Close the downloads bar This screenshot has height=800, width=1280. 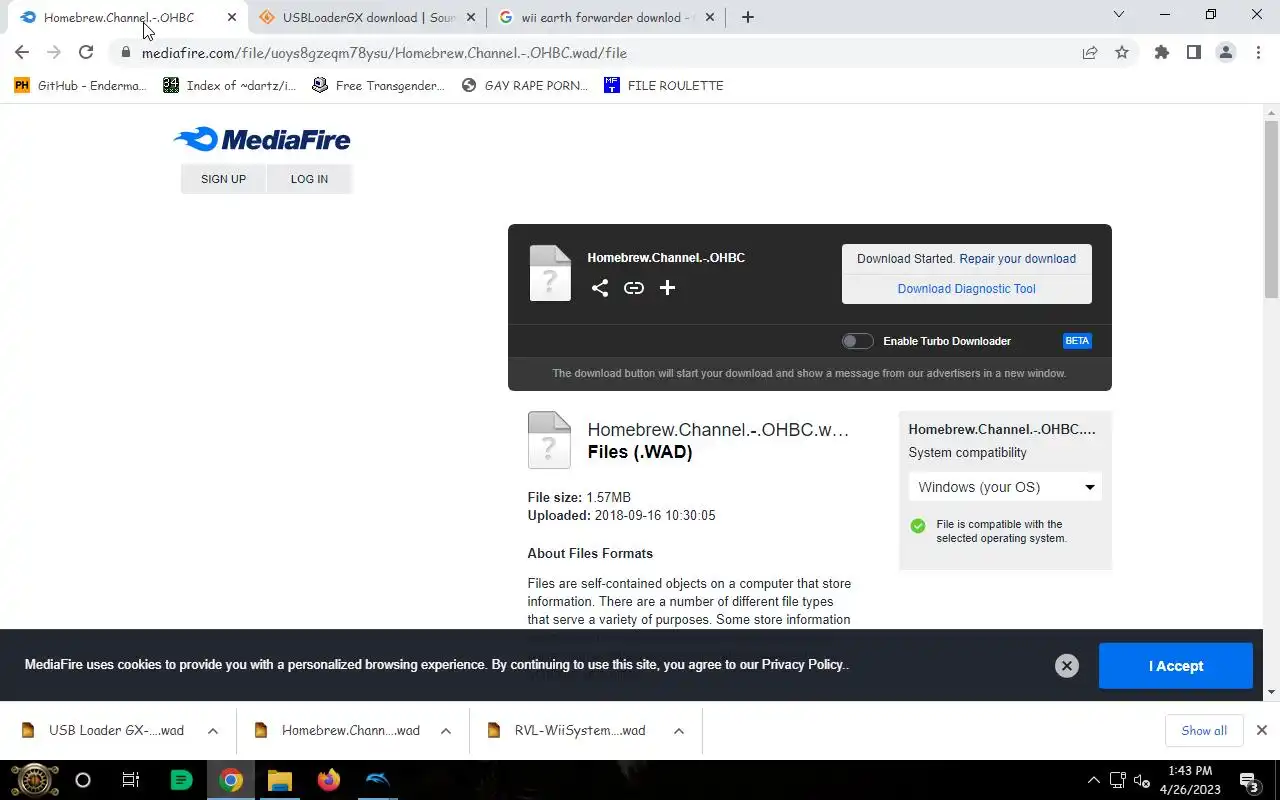(1261, 730)
